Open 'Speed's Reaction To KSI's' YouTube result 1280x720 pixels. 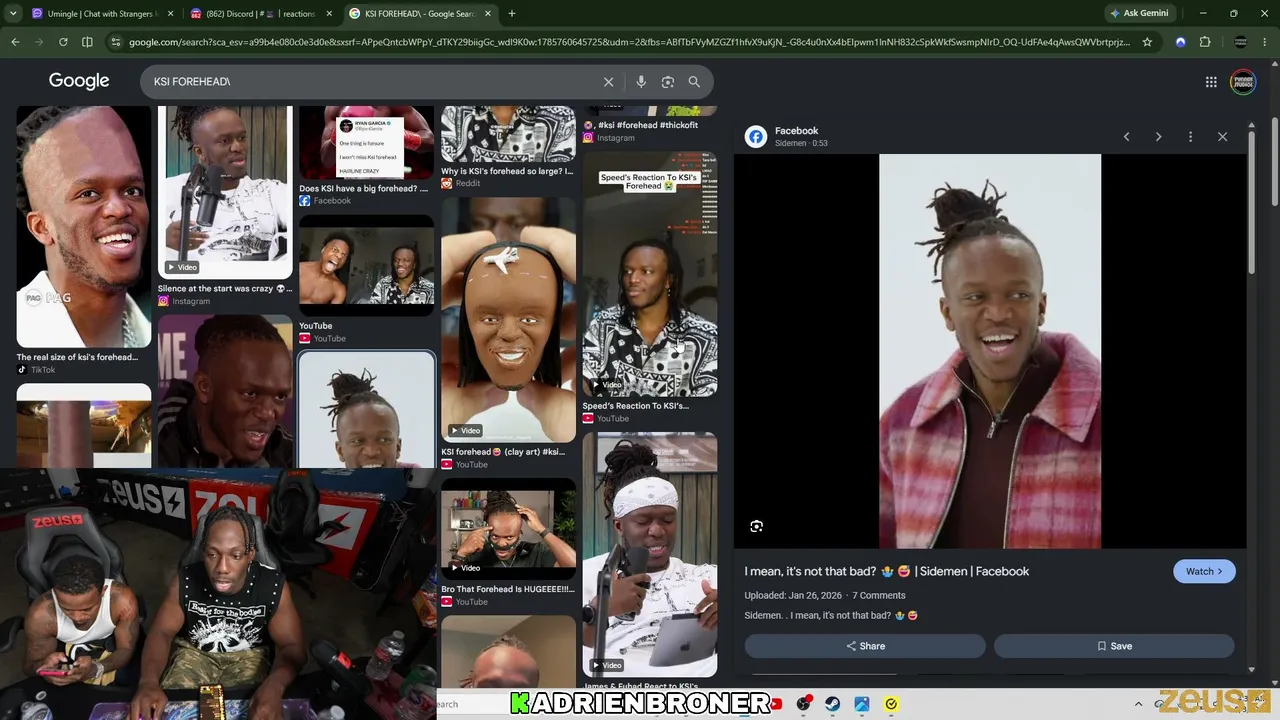[636, 406]
